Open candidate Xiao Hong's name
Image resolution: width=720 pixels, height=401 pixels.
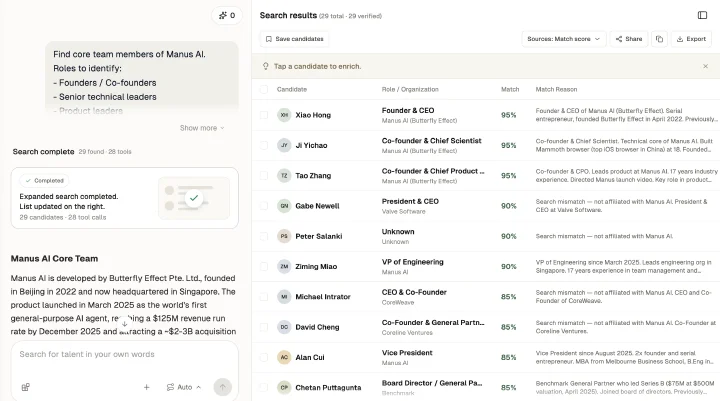313,115
